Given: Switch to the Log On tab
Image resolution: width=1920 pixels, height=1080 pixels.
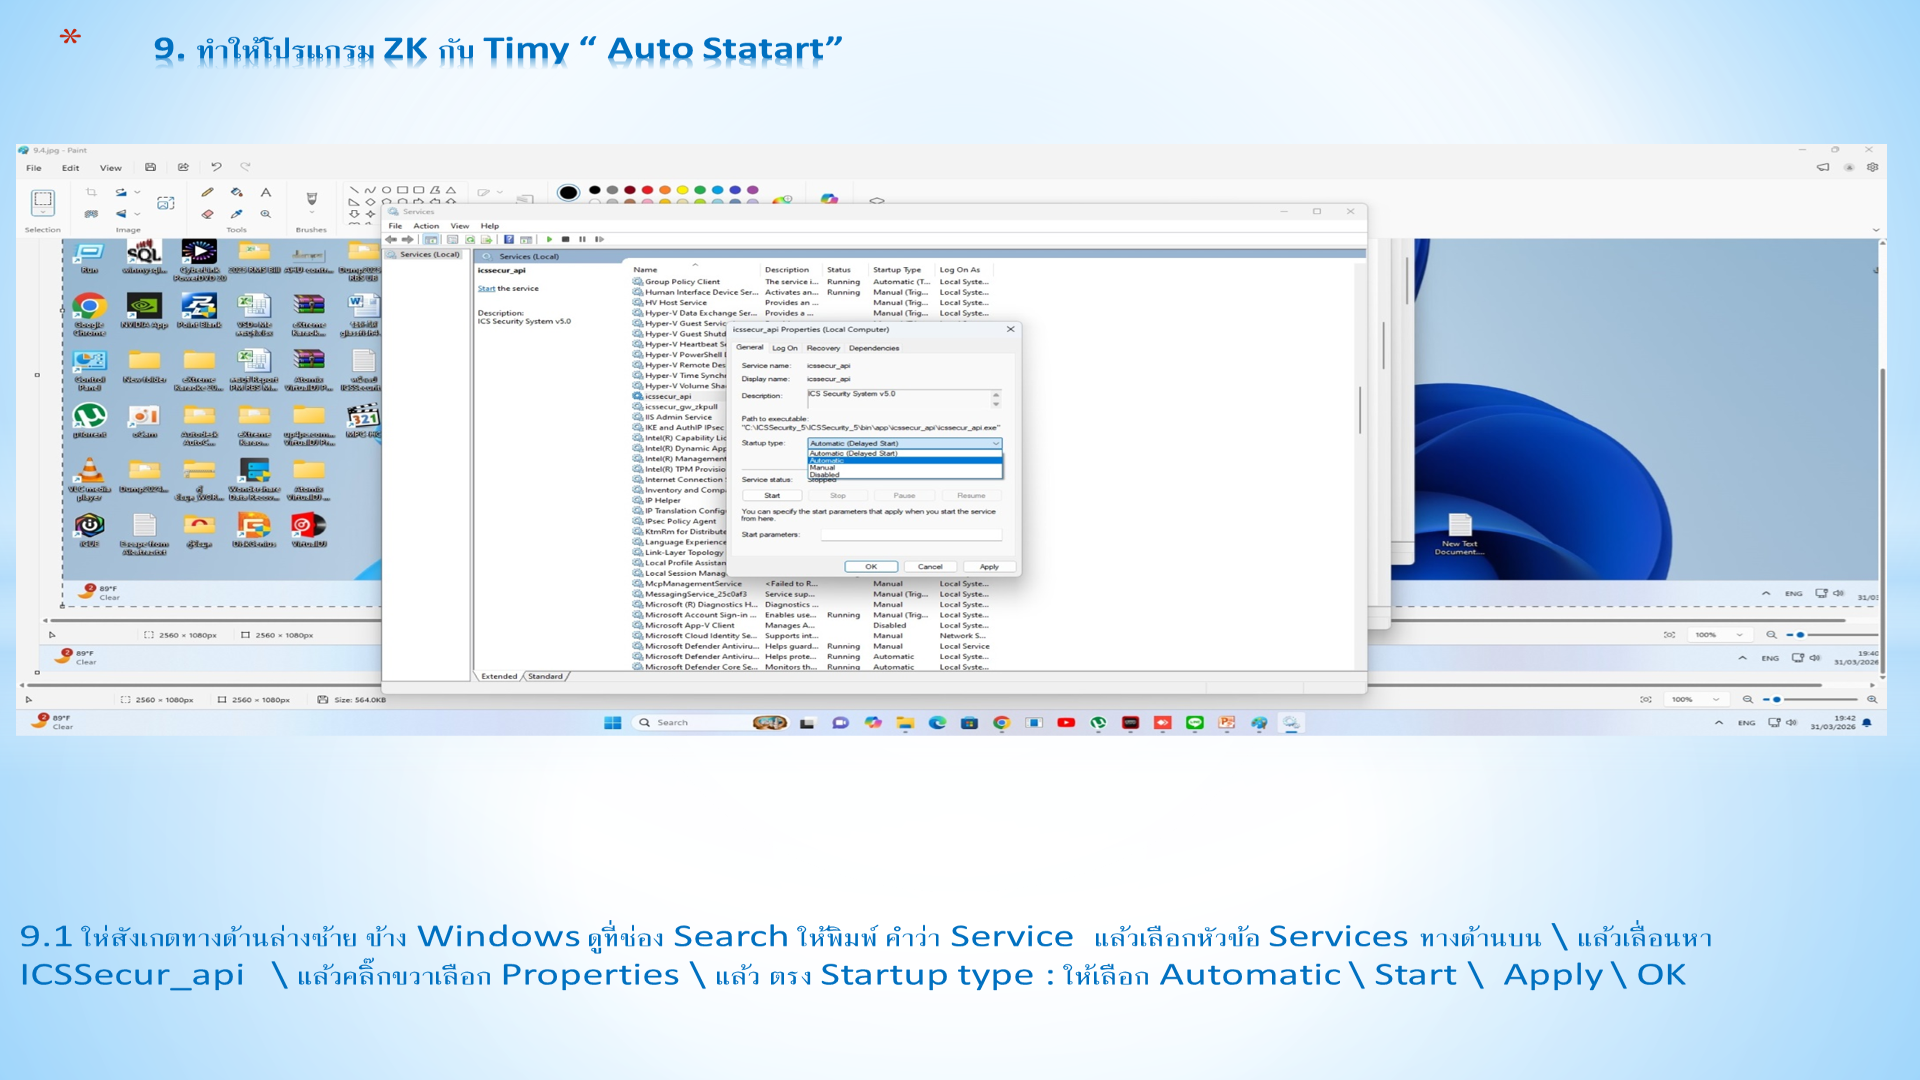Looking at the screenshot, I should 785,348.
